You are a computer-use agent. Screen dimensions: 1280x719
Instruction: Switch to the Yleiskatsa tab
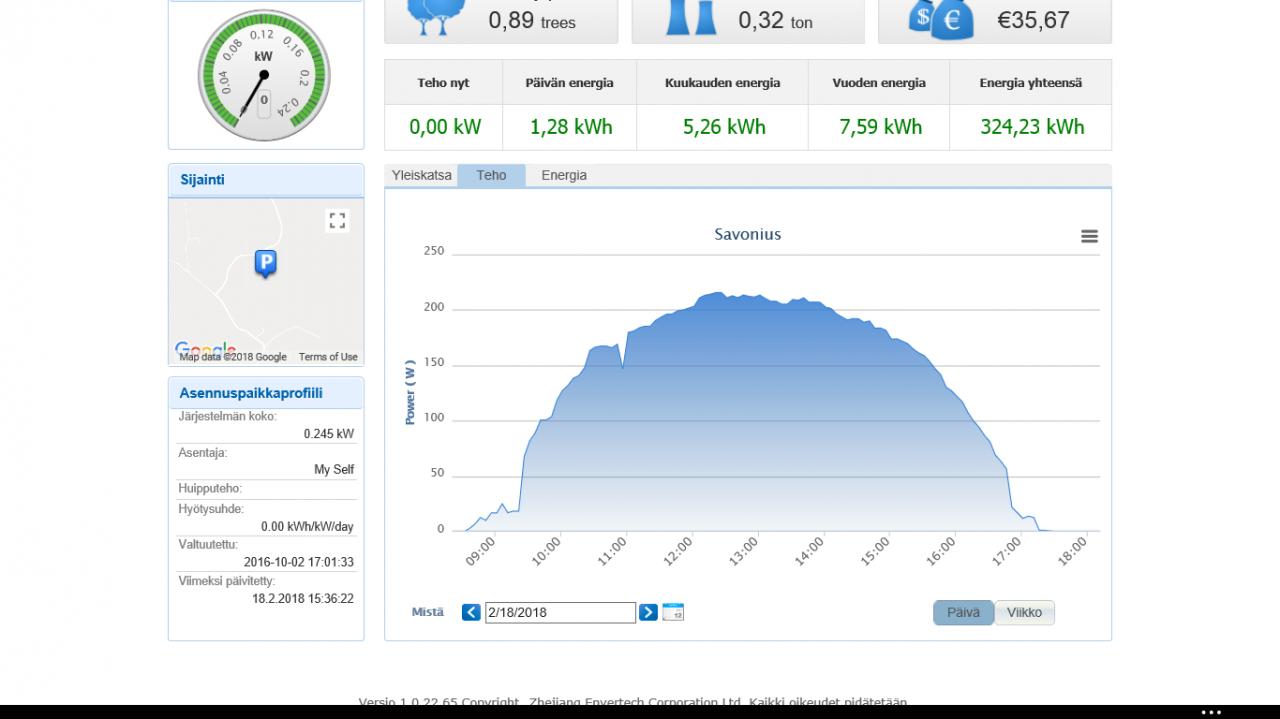421,175
